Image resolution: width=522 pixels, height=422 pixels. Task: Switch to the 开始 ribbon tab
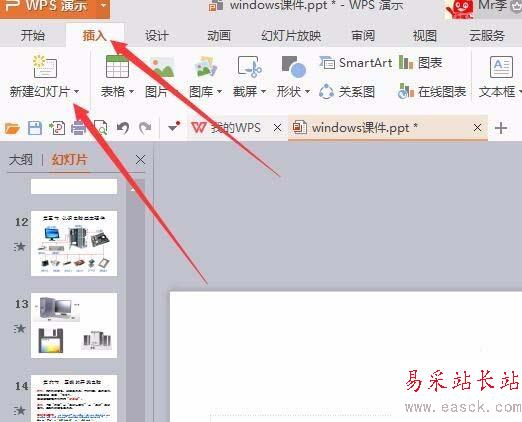coord(33,35)
